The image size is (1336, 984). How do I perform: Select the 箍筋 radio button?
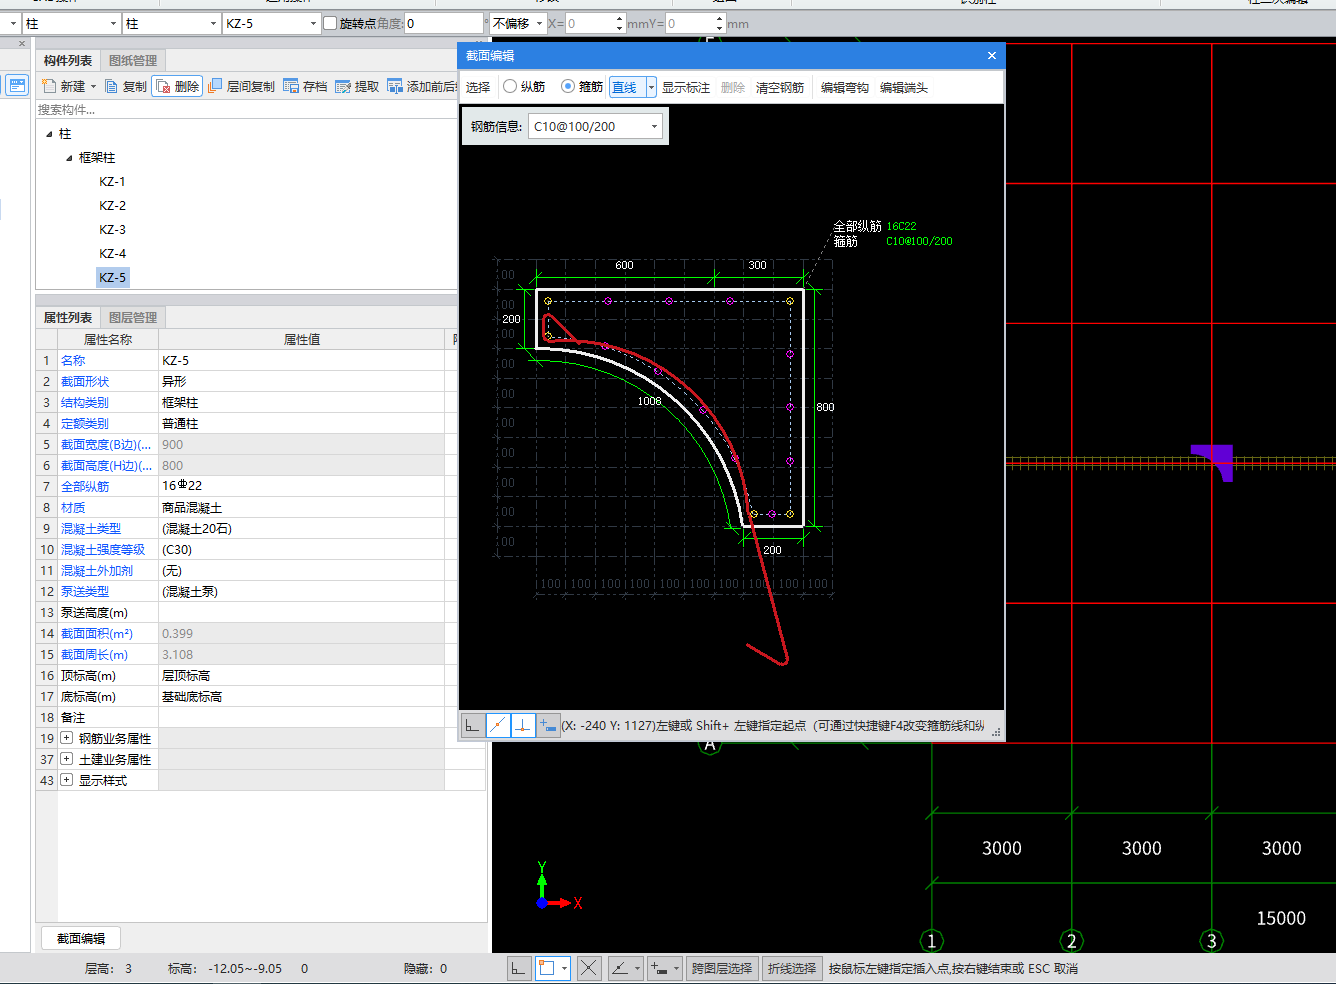click(568, 87)
